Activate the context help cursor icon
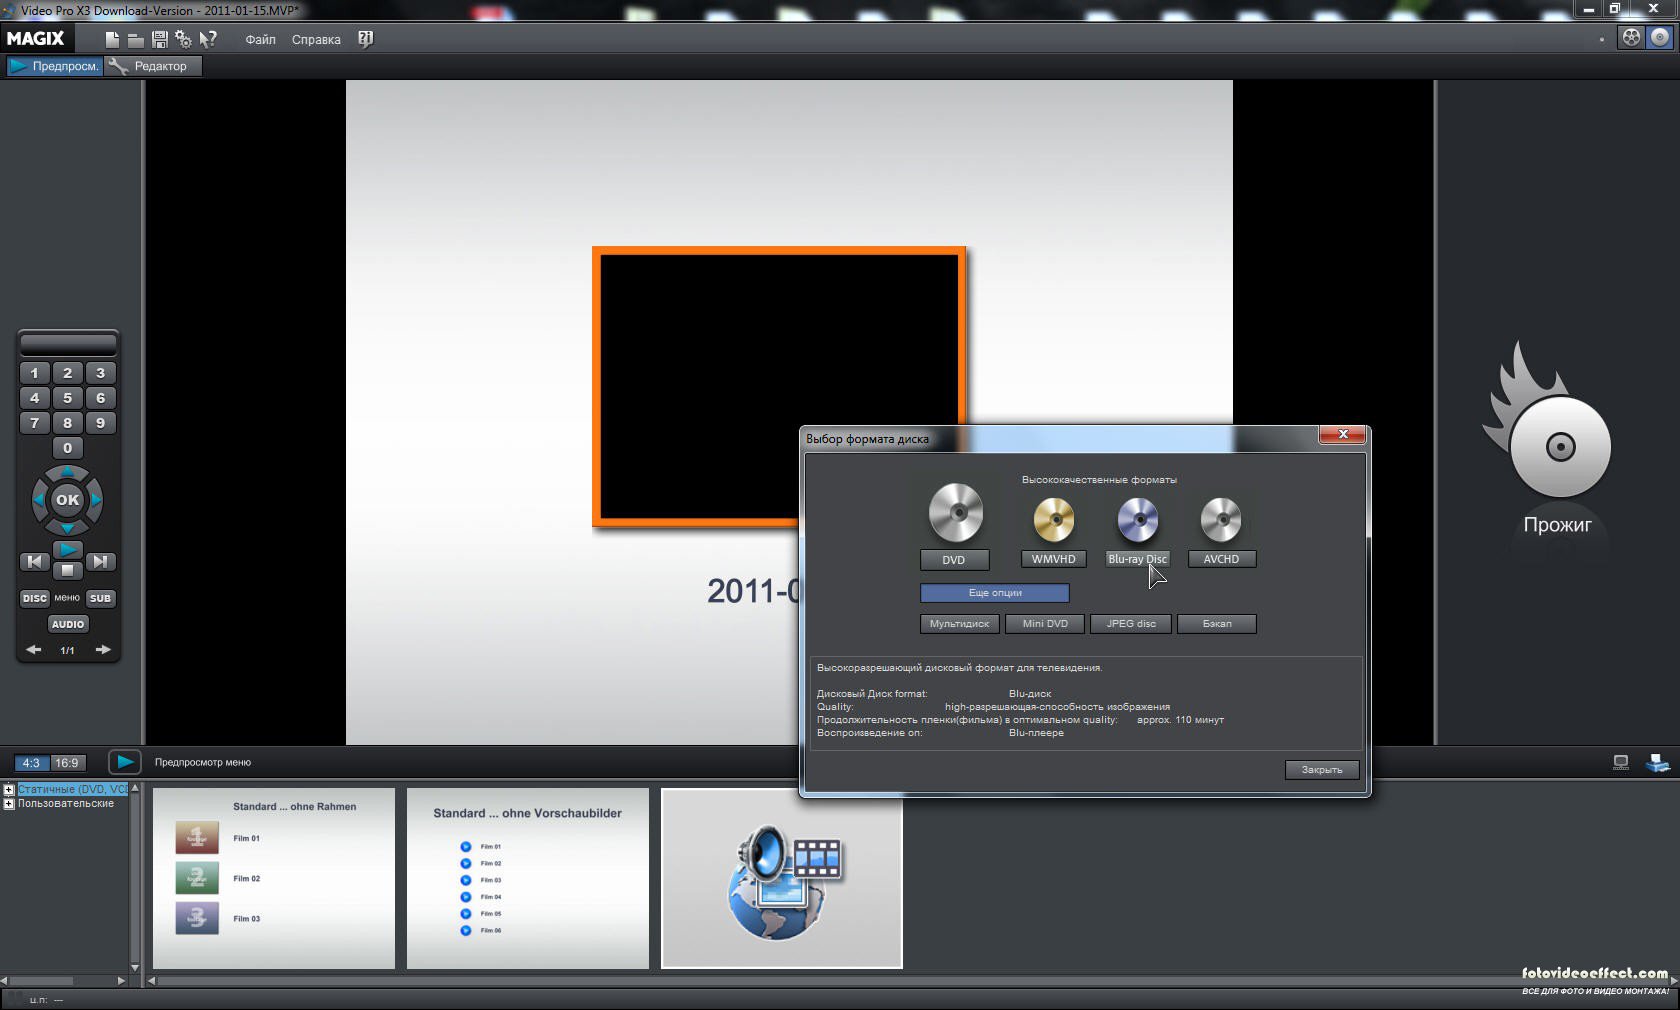This screenshot has height=1010, width=1680. pos(208,39)
